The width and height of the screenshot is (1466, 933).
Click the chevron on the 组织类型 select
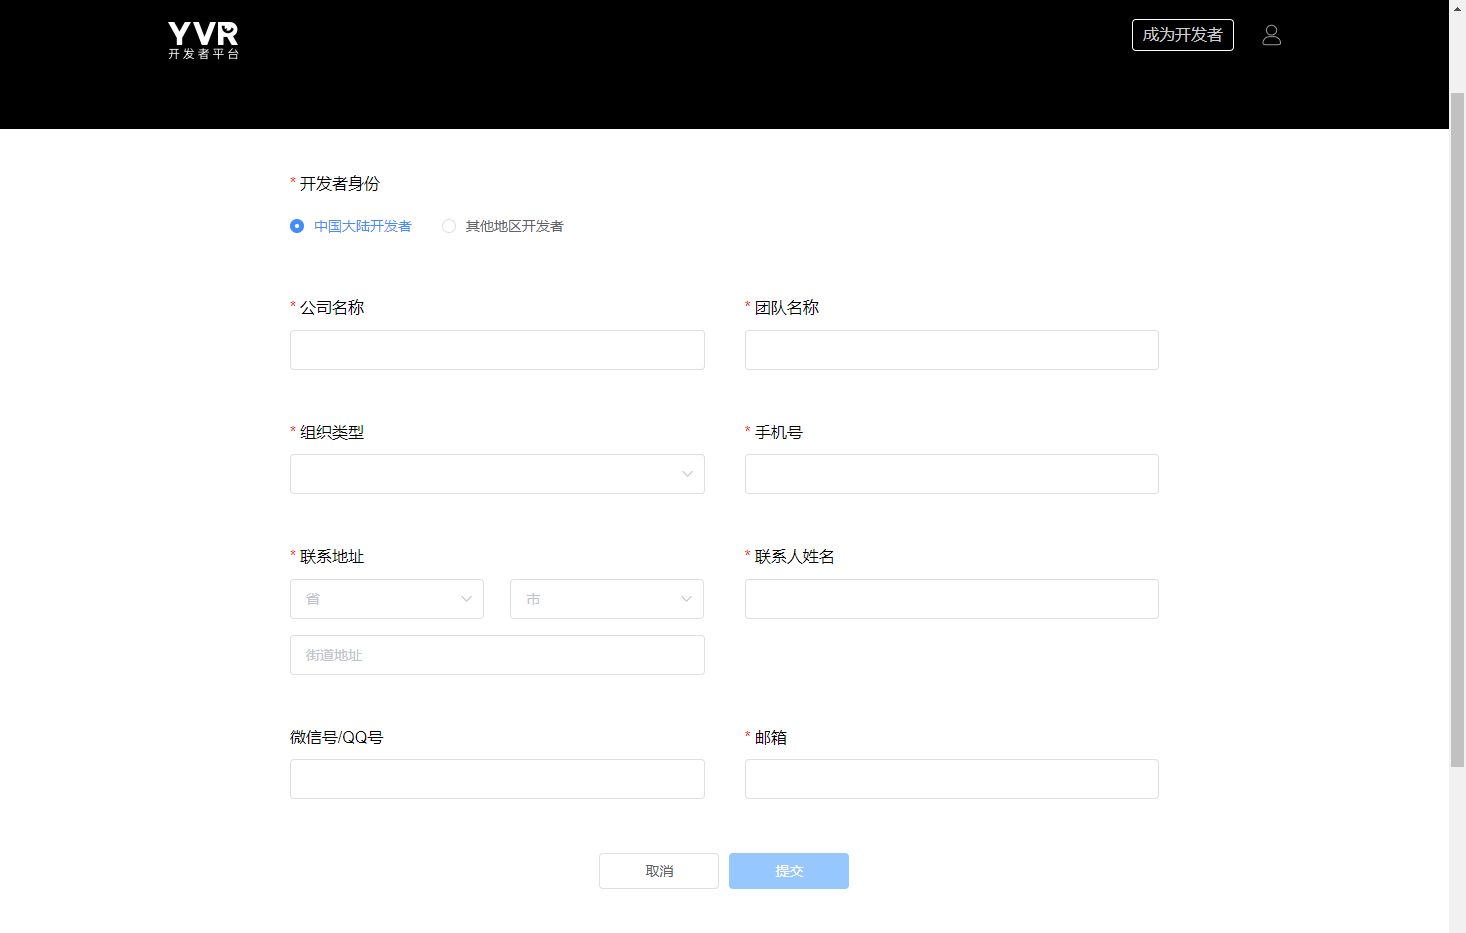pyautogui.click(x=687, y=474)
